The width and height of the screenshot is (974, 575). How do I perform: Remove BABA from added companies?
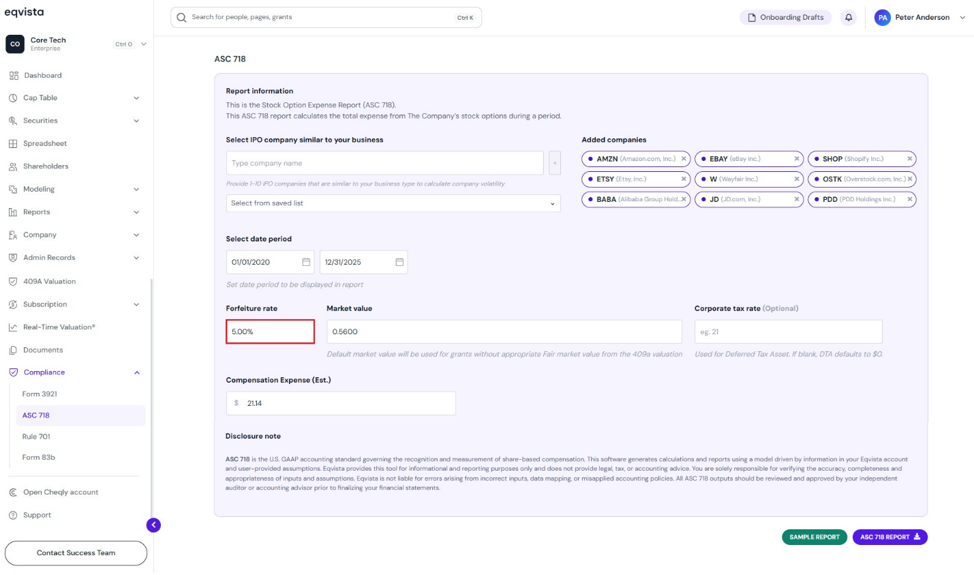(684, 199)
